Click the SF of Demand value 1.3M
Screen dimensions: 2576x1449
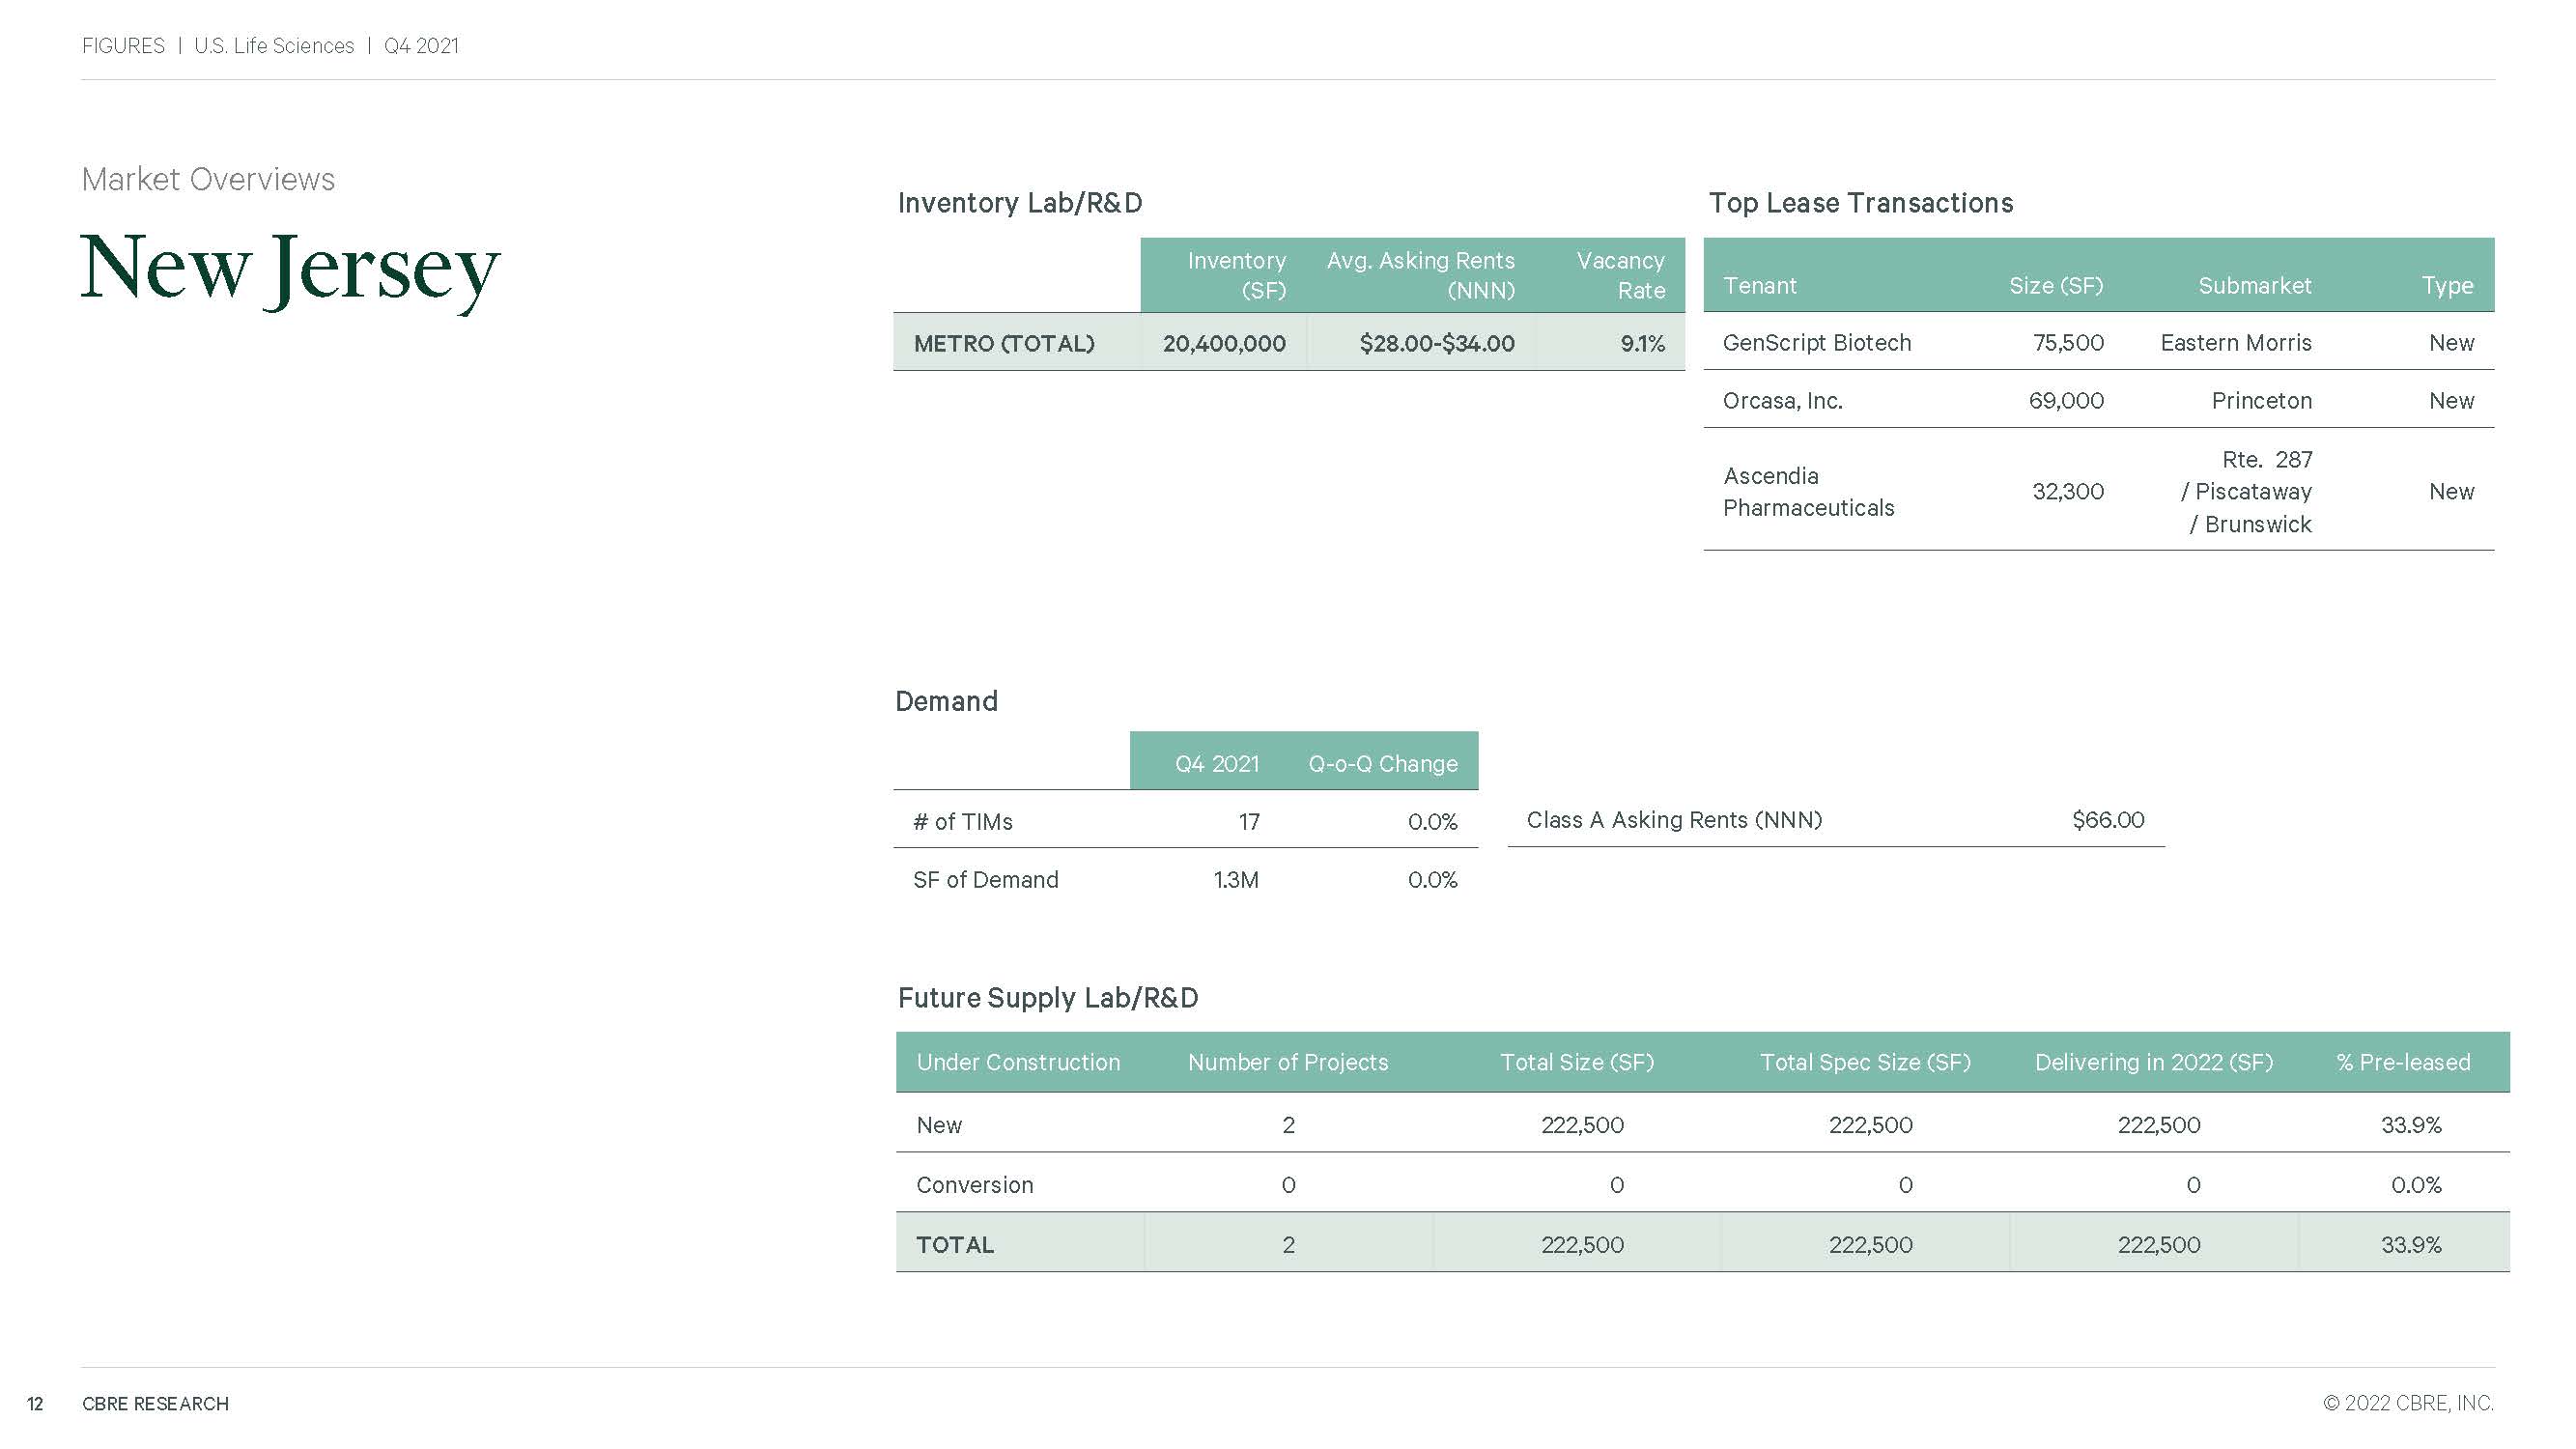pos(1235,880)
